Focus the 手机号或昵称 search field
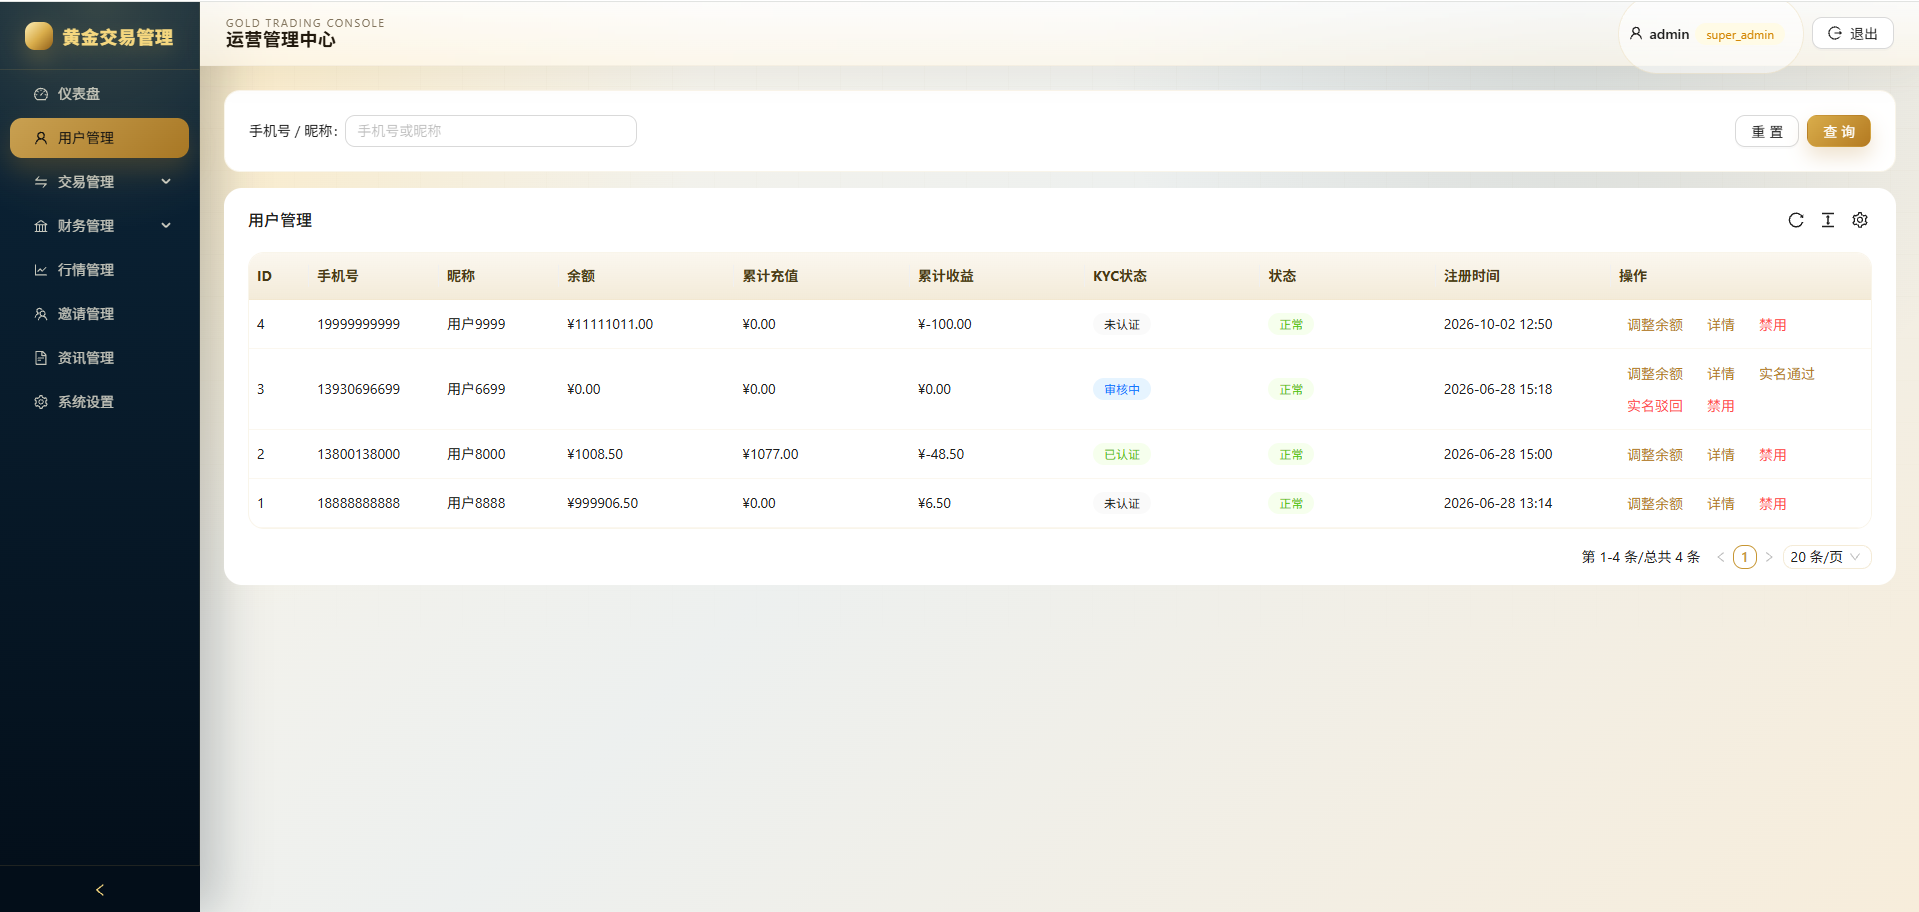1919x912 pixels. click(491, 131)
